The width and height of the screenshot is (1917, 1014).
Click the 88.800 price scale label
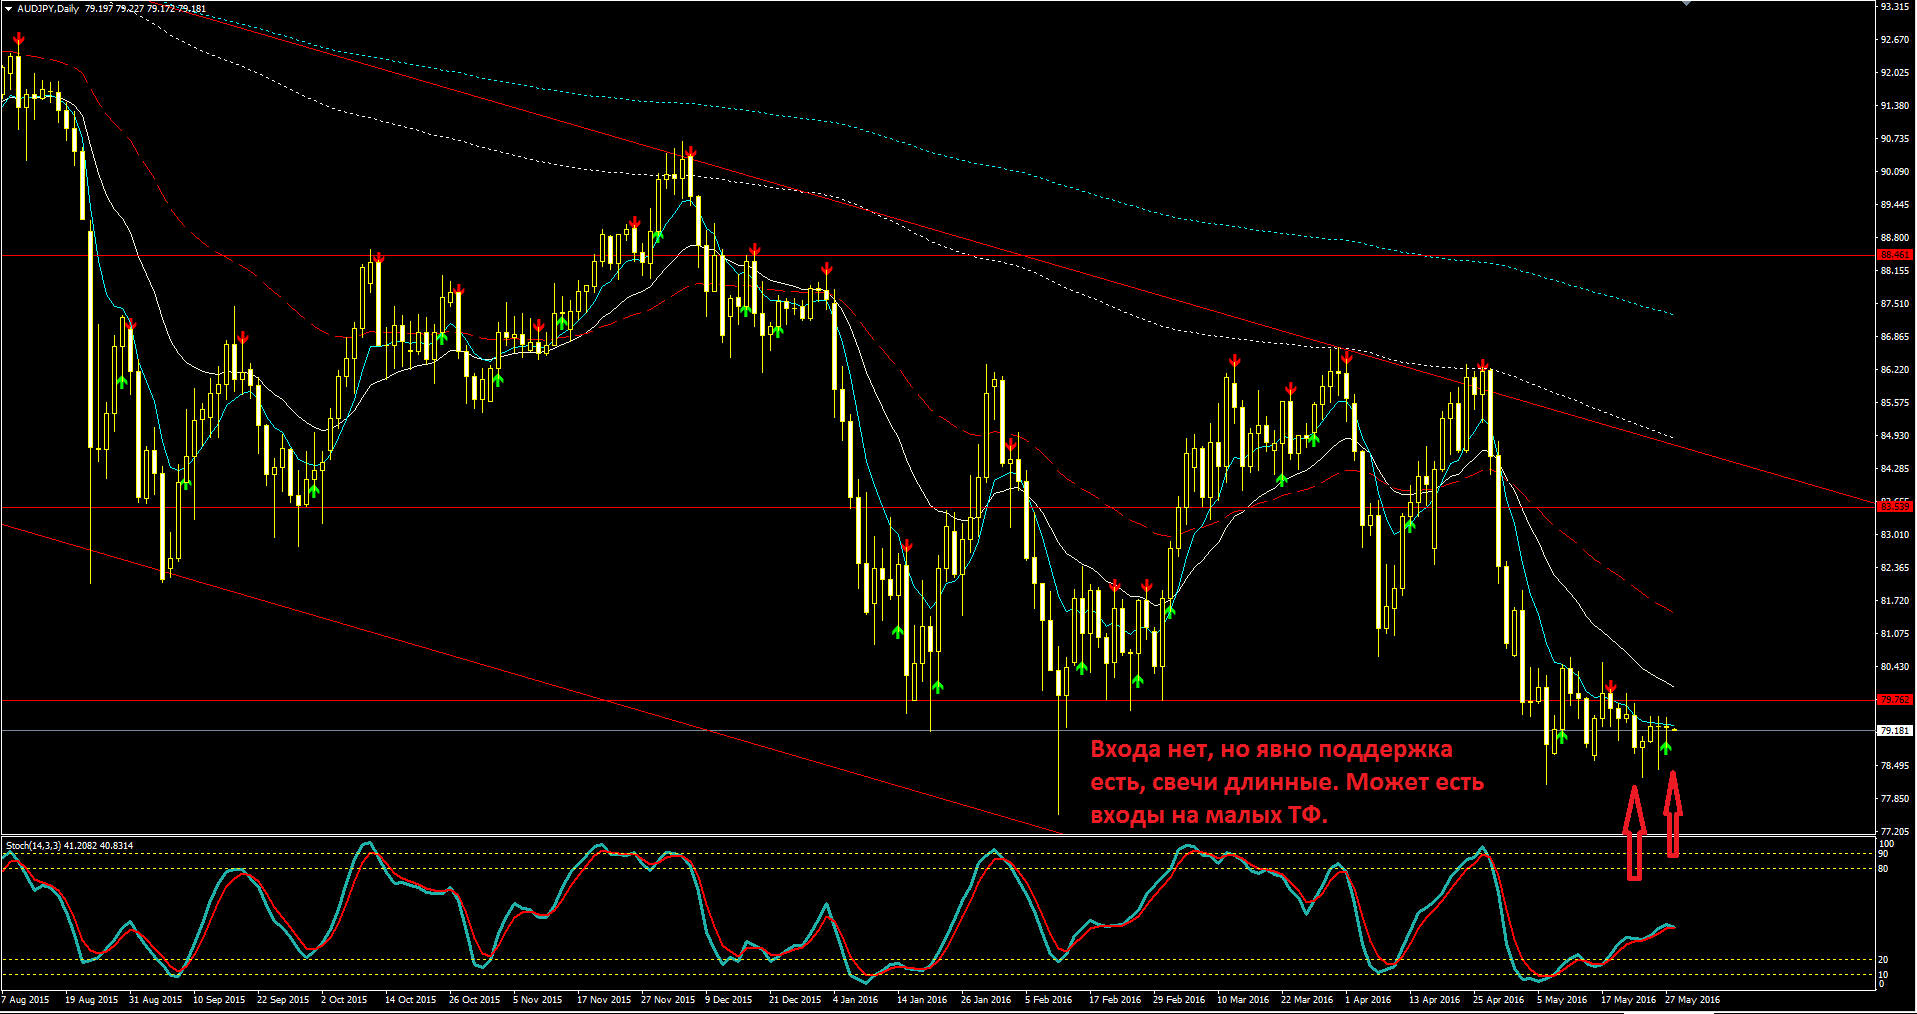[x=1895, y=238]
